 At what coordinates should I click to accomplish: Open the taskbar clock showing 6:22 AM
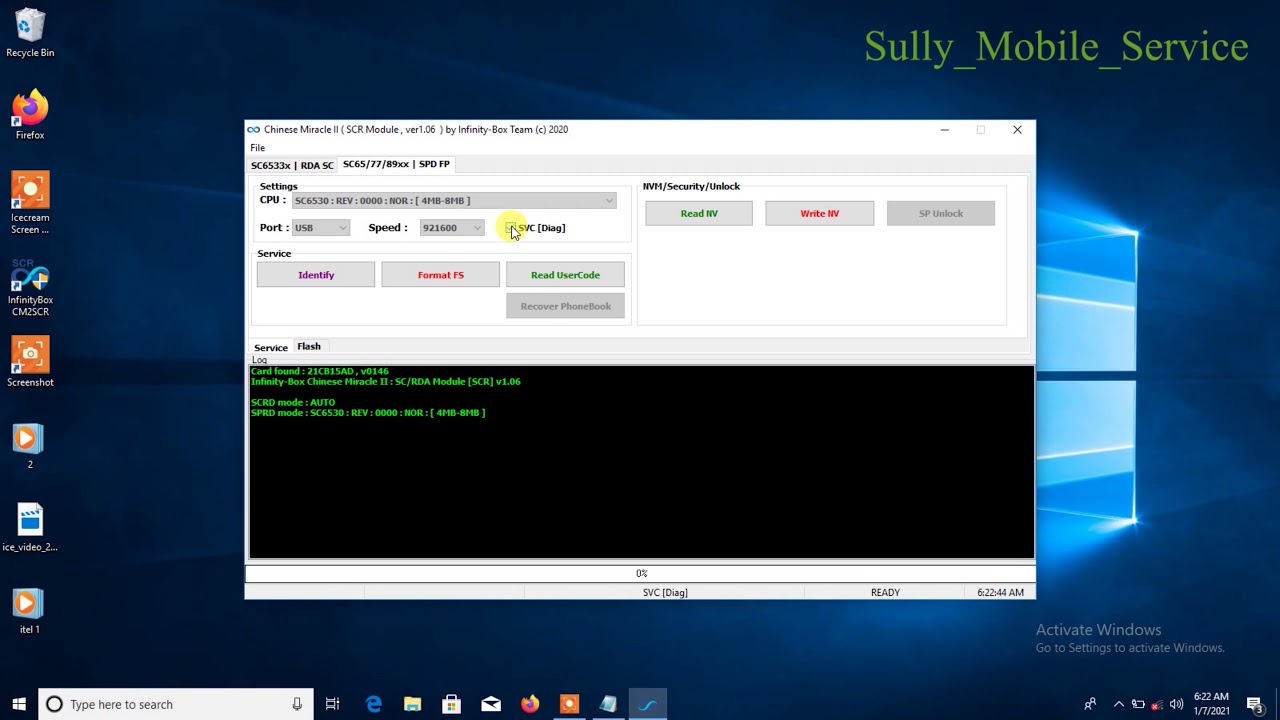[x=1211, y=704]
